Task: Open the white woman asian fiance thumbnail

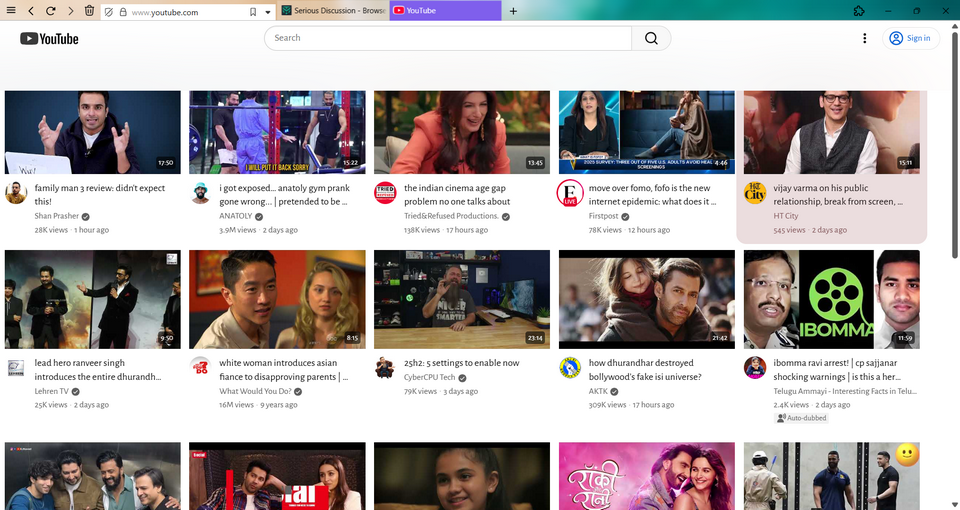Action: pos(277,299)
